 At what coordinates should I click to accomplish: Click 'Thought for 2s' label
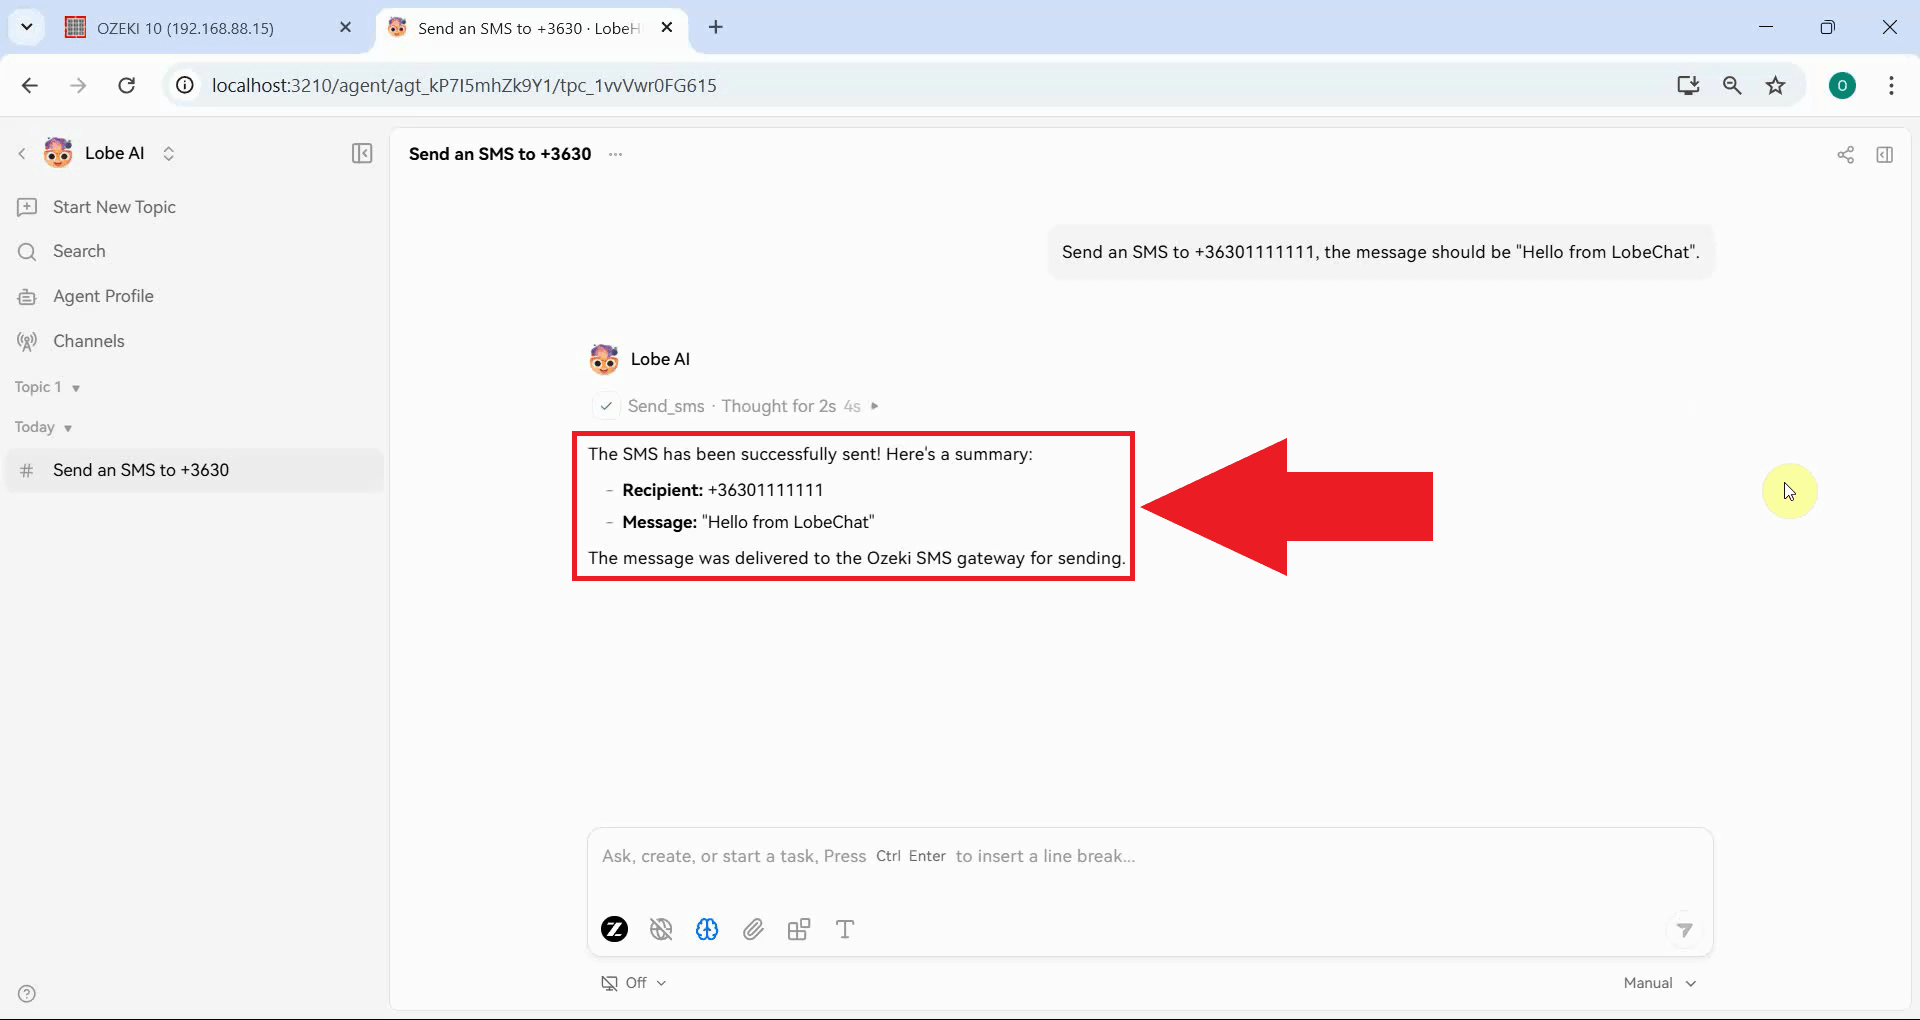coord(778,406)
